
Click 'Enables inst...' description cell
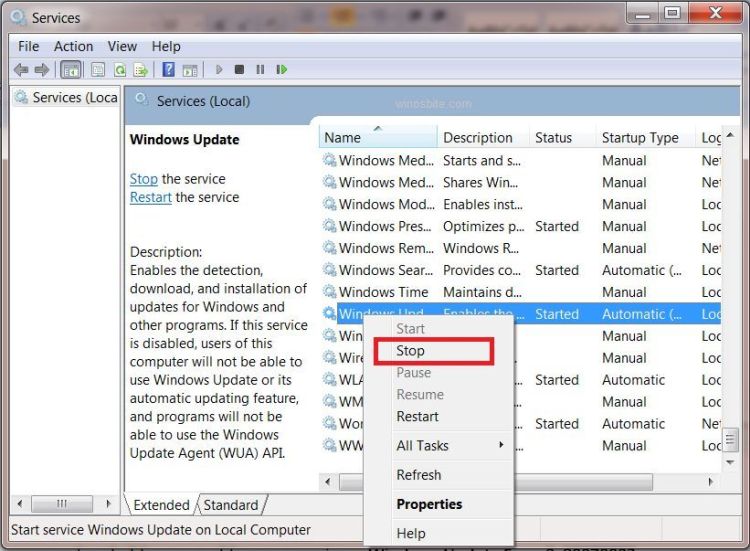pyautogui.click(x=483, y=204)
